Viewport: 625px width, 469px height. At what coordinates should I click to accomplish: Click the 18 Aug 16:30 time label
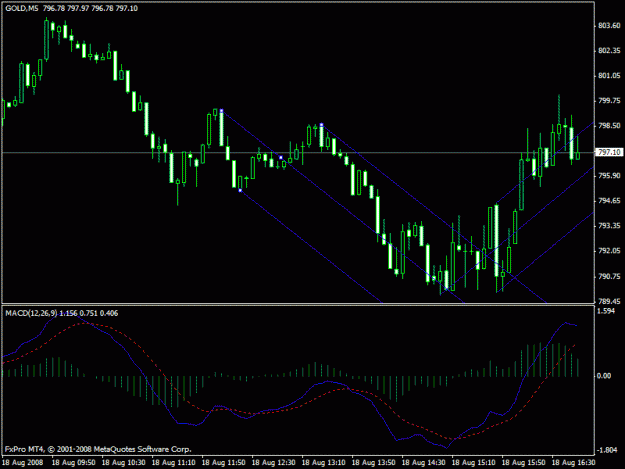(x=573, y=463)
